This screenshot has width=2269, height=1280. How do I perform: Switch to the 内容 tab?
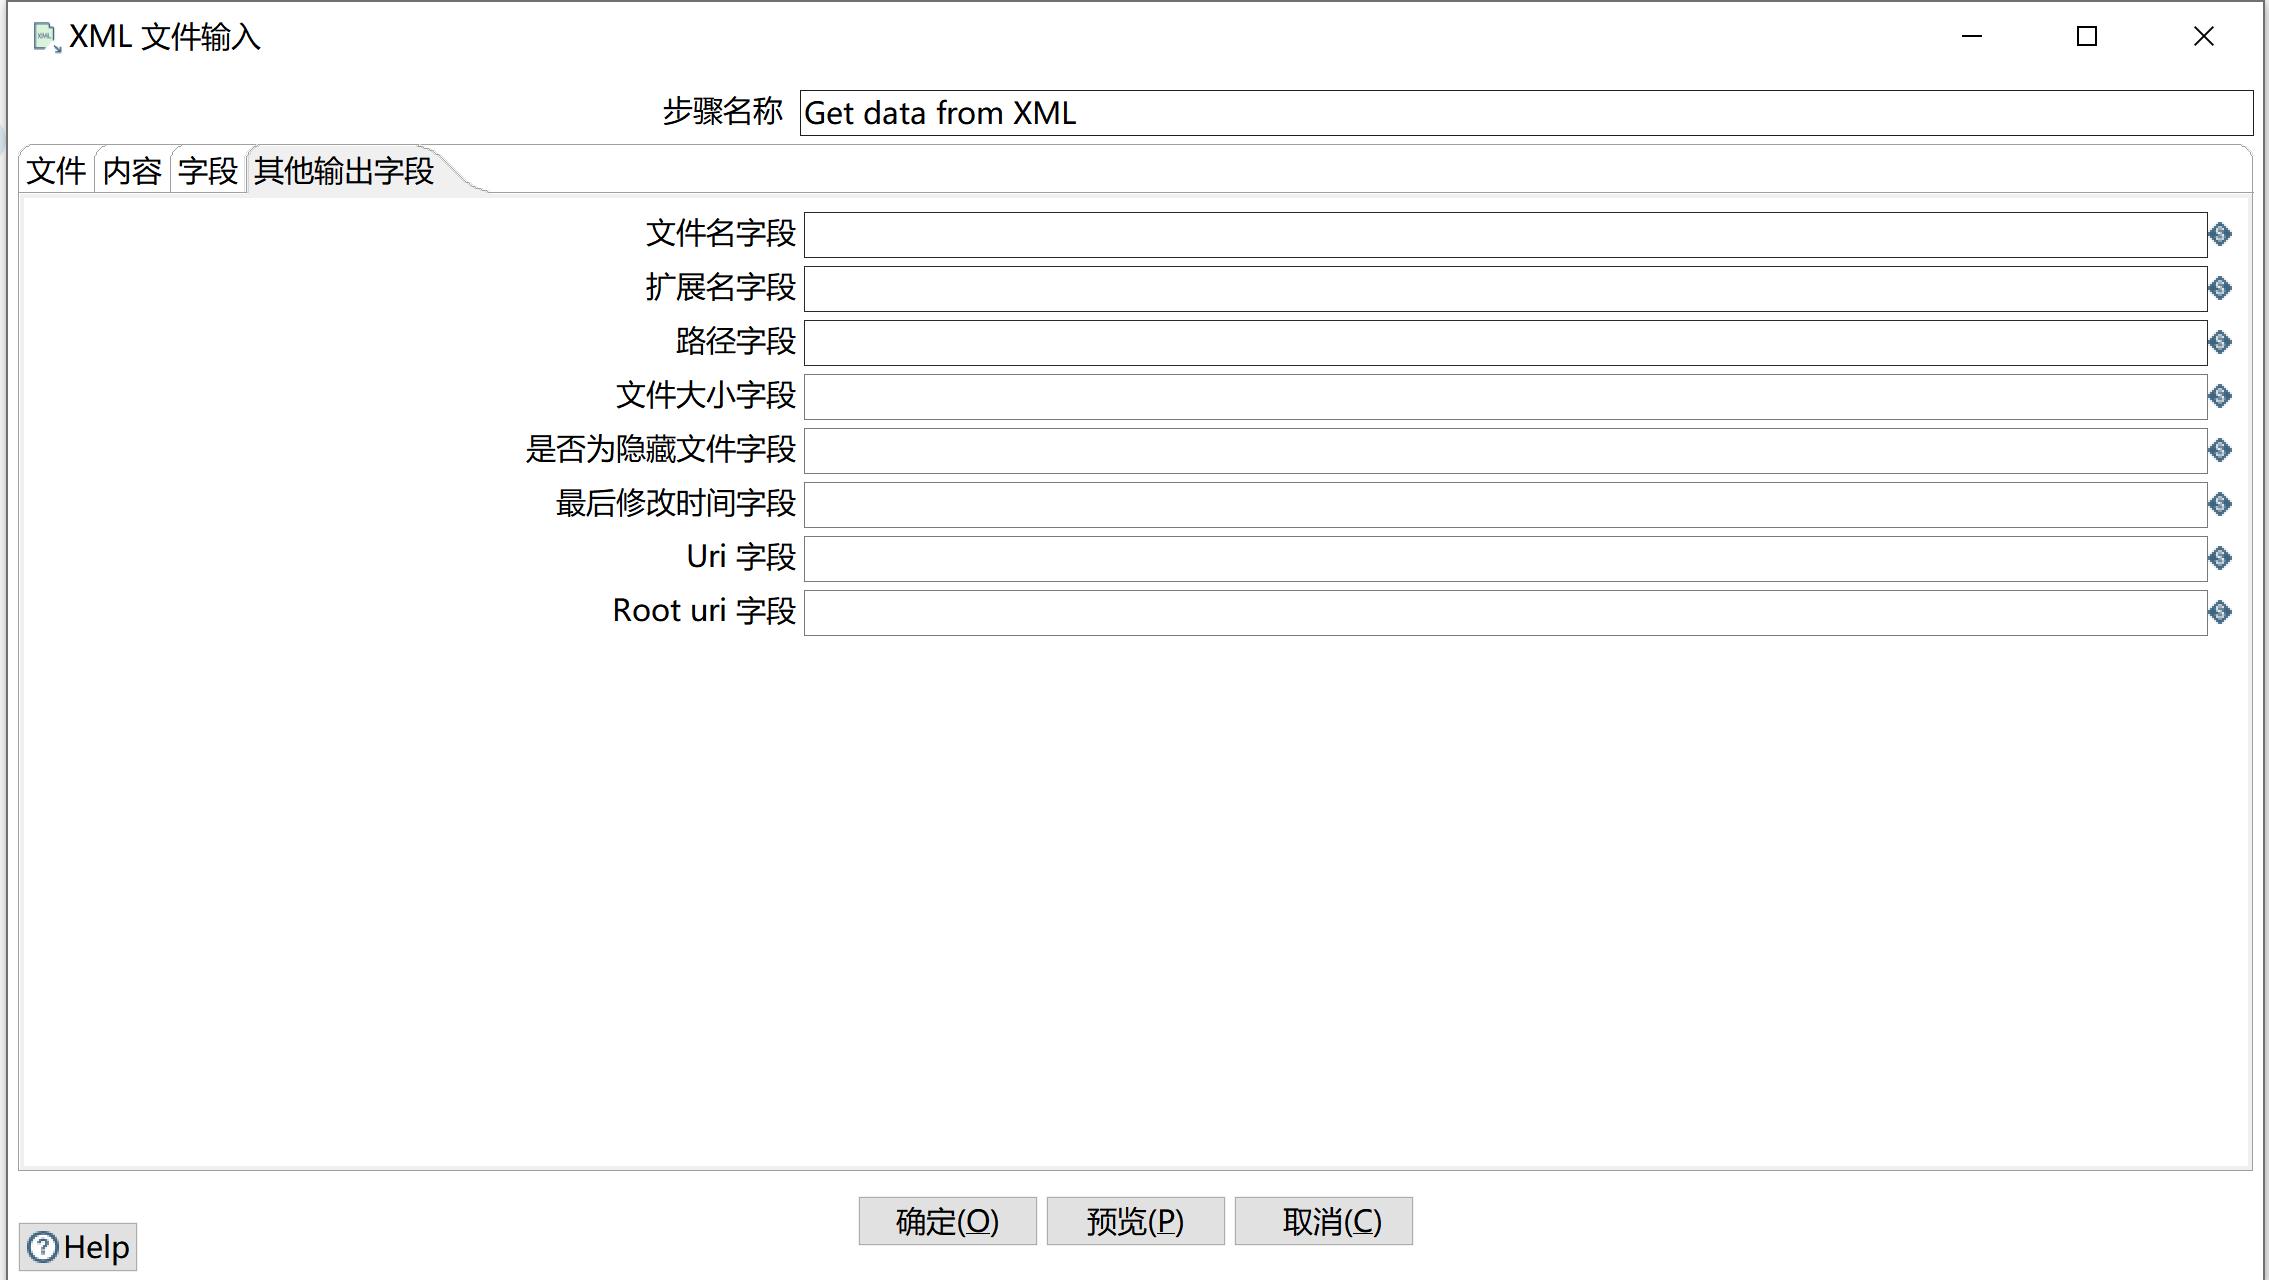click(x=132, y=171)
